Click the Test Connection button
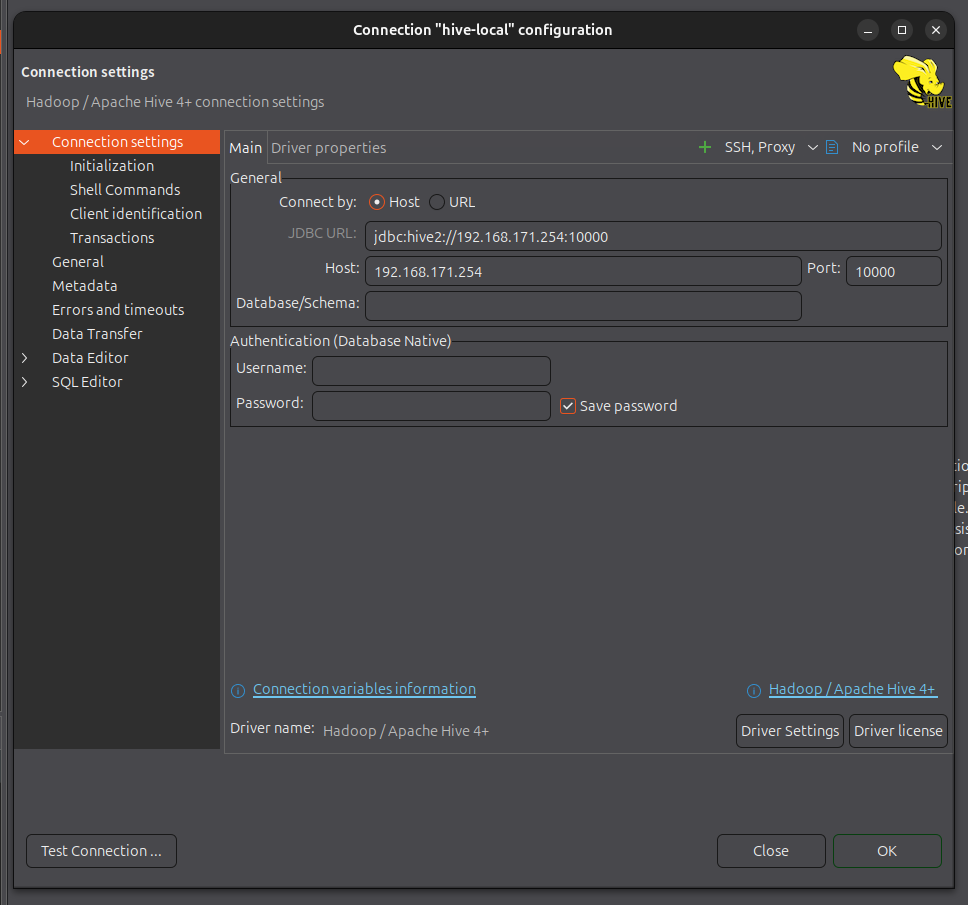Image resolution: width=968 pixels, height=905 pixels. coord(101,851)
